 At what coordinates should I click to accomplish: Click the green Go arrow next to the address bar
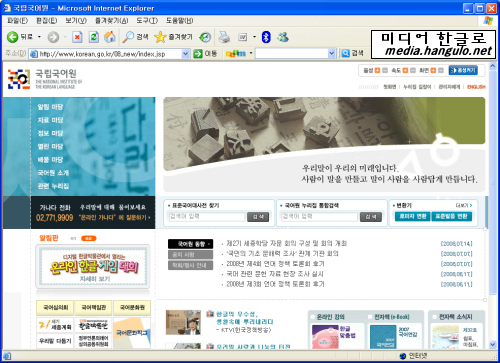[x=198, y=54]
